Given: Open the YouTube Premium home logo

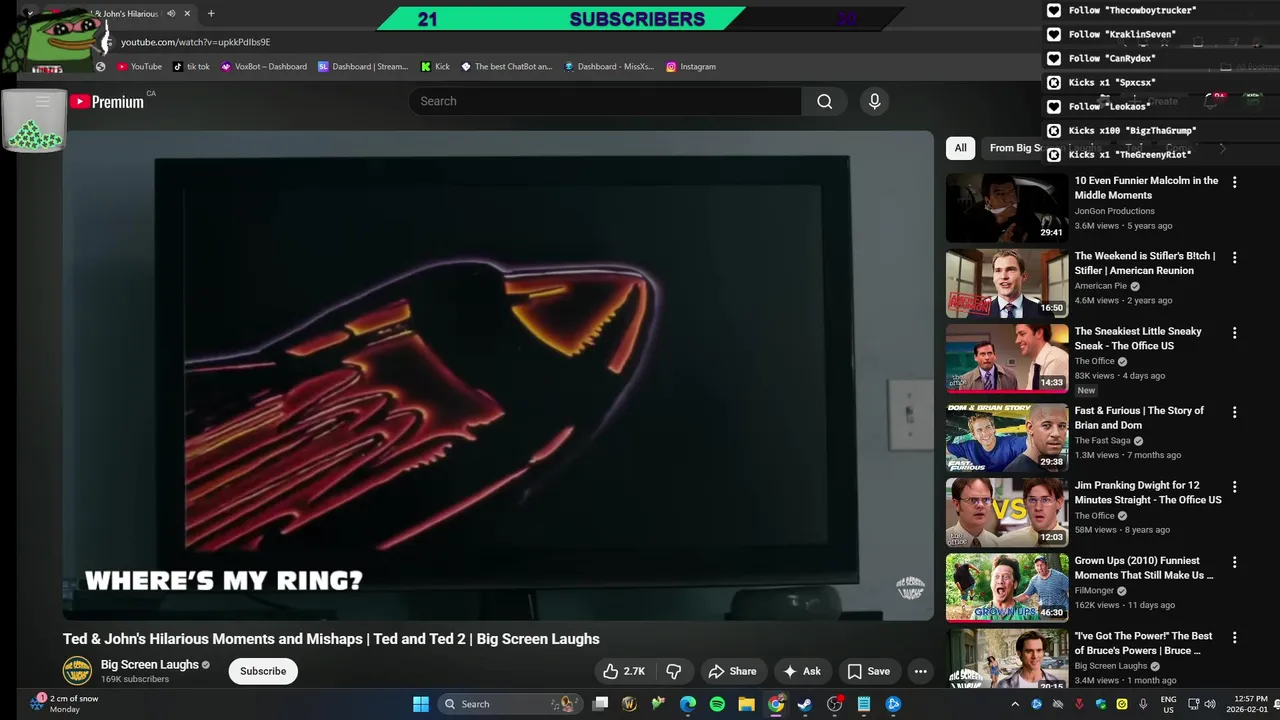Looking at the screenshot, I should pos(106,101).
